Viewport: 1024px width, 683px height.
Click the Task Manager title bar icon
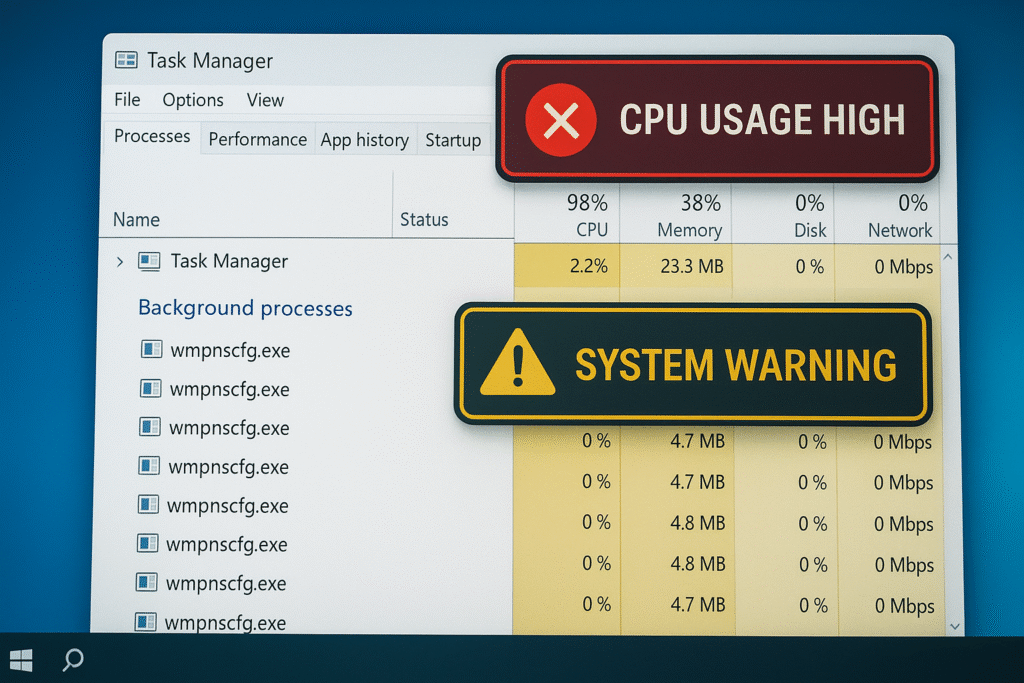point(126,60)
